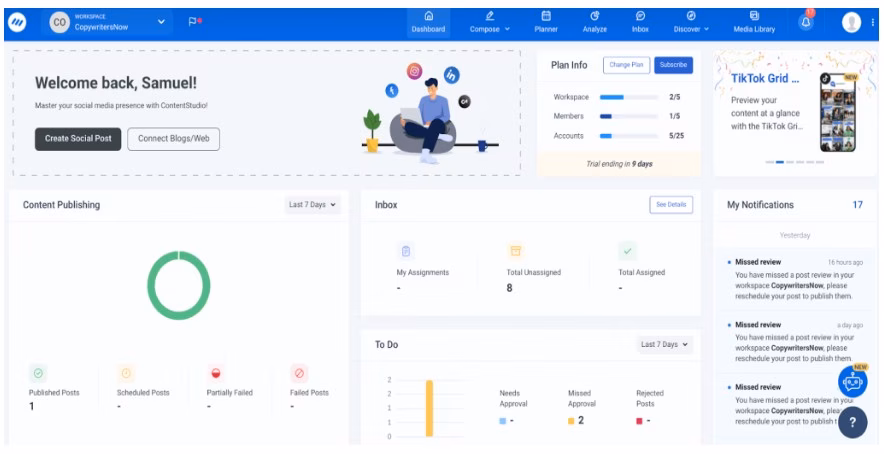Open the chatbot assistant icon
Viewport: 884px width, 454px height.
(852, 380)
